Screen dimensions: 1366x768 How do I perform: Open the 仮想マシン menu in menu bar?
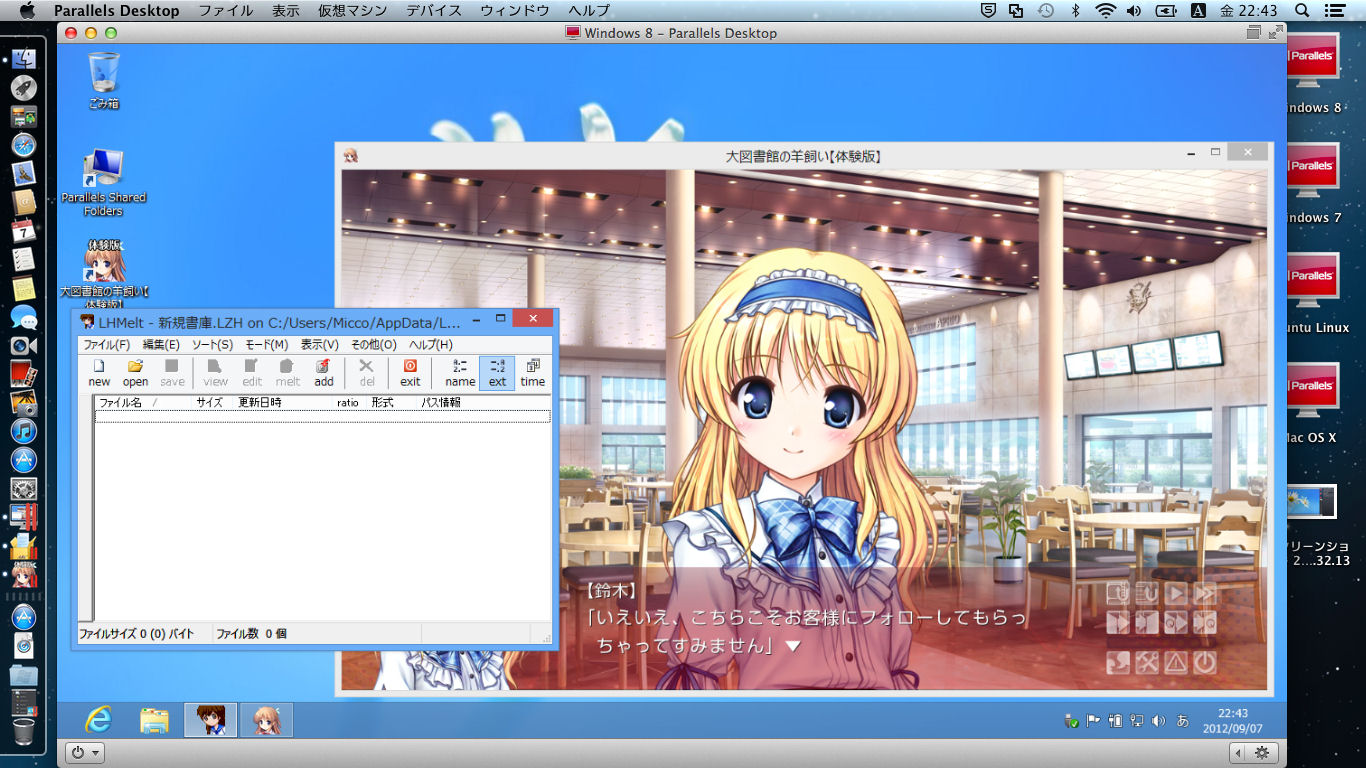[352, 10]
